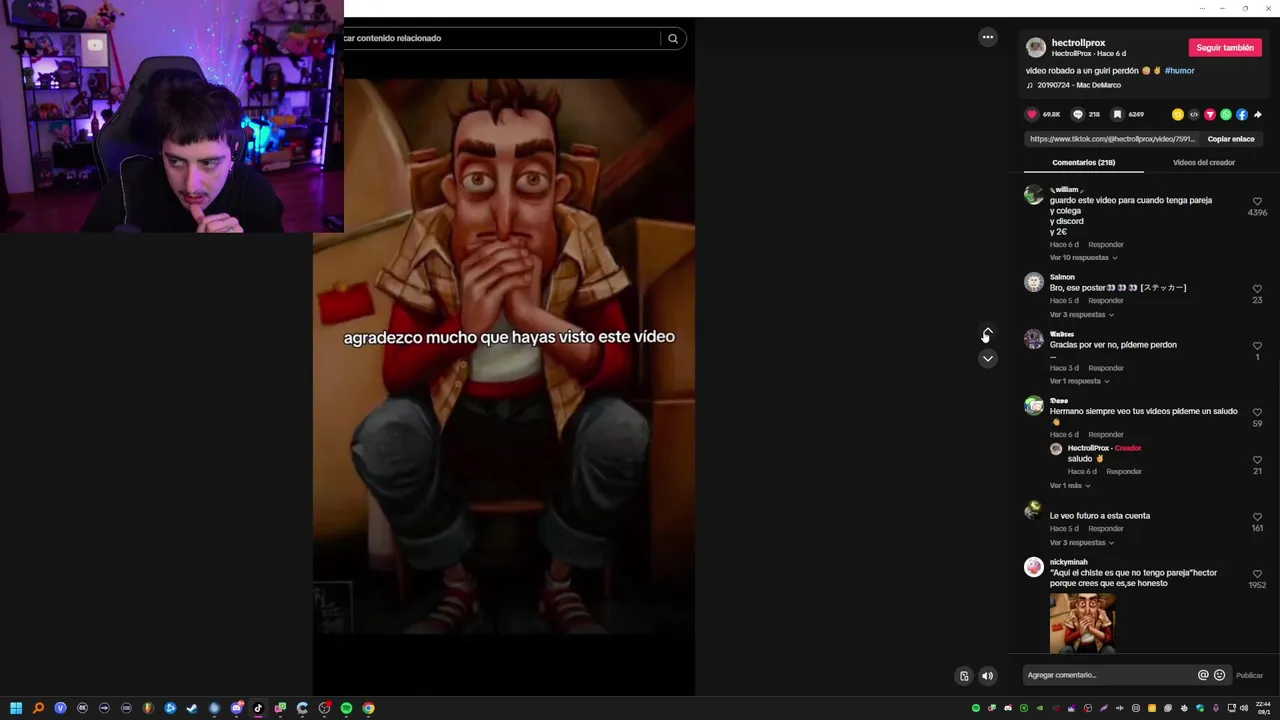Image resolution: width=1280 pixels, height=720 pixels.
Task: Save video with the bookmark icon
Action: 1117,115
